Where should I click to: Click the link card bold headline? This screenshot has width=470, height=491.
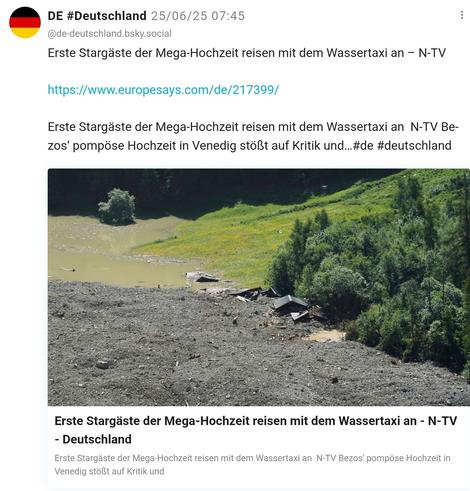point(256,430)
